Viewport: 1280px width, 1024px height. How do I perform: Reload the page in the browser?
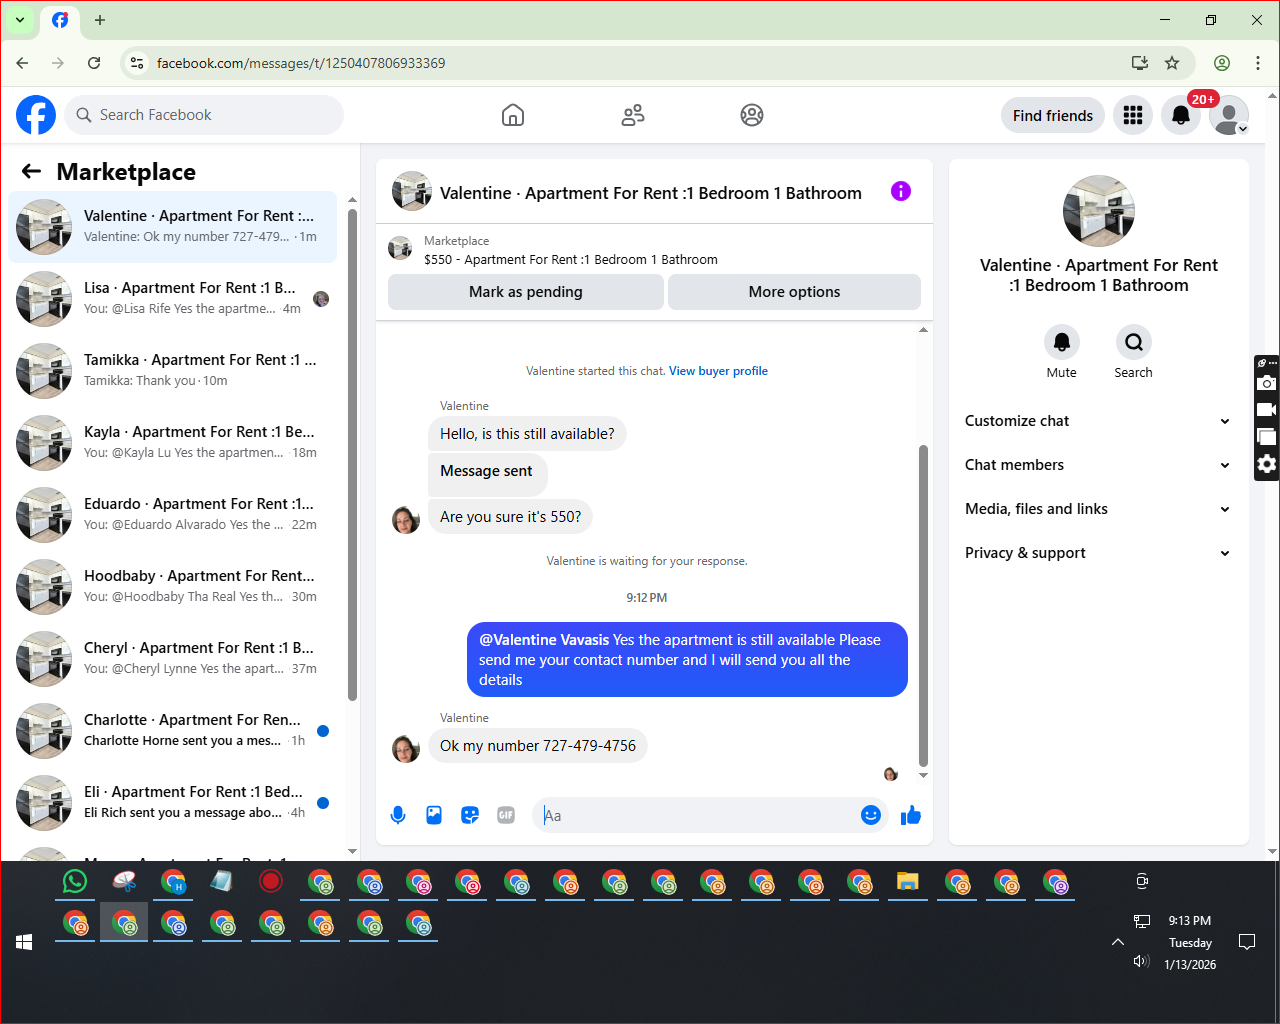[x=94, y=63]
